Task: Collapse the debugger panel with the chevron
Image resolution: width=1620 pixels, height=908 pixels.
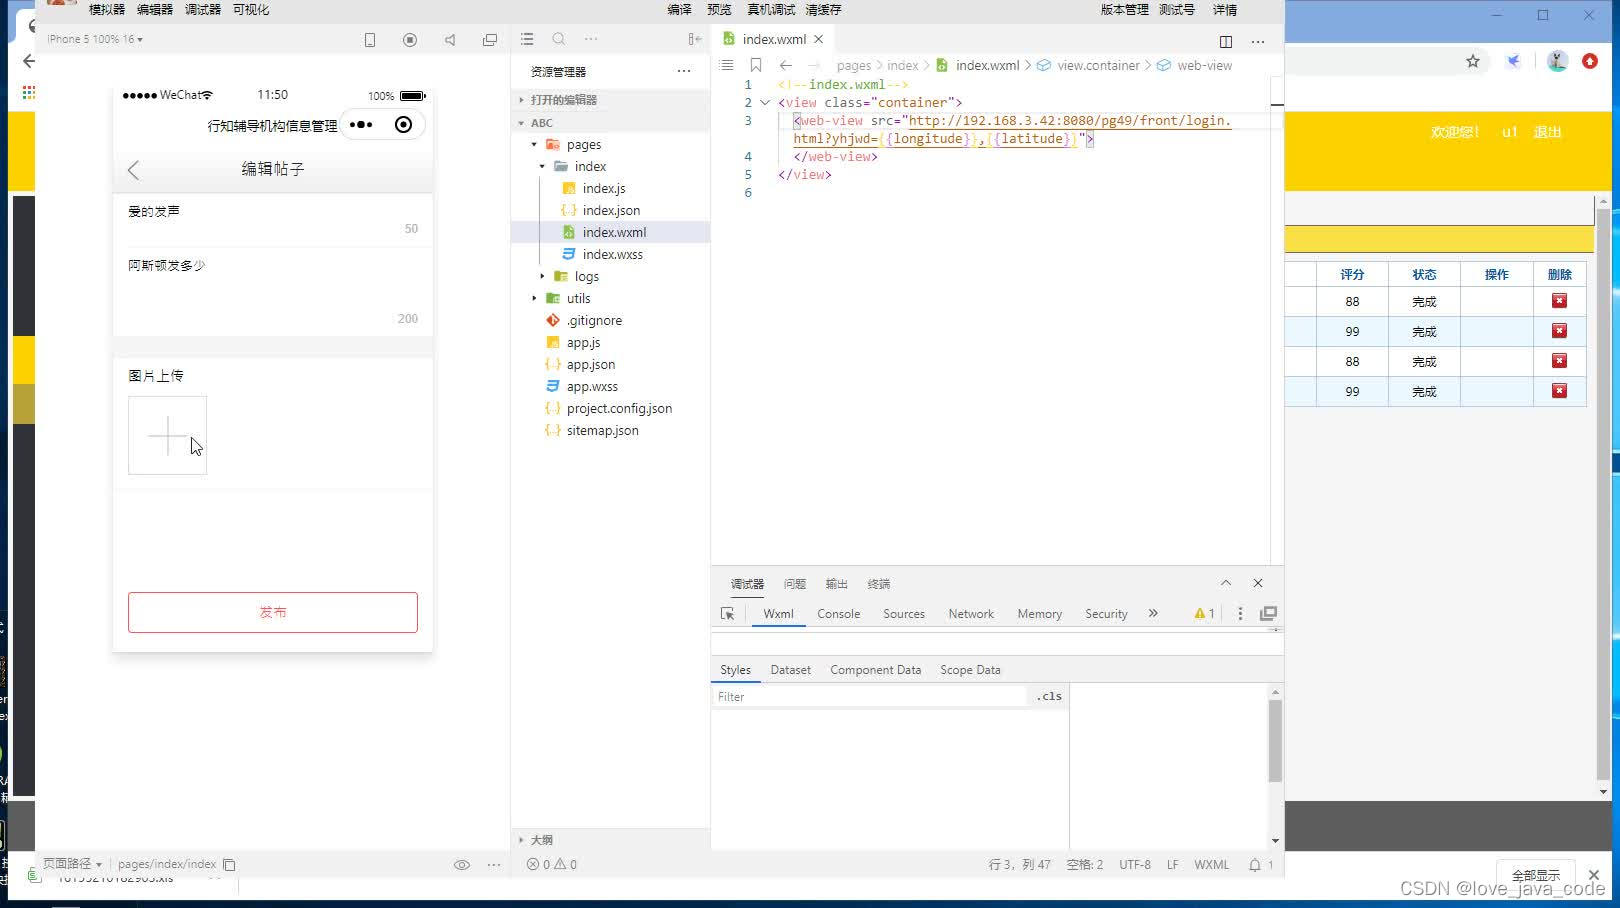Action: (x=1225, y=583)
